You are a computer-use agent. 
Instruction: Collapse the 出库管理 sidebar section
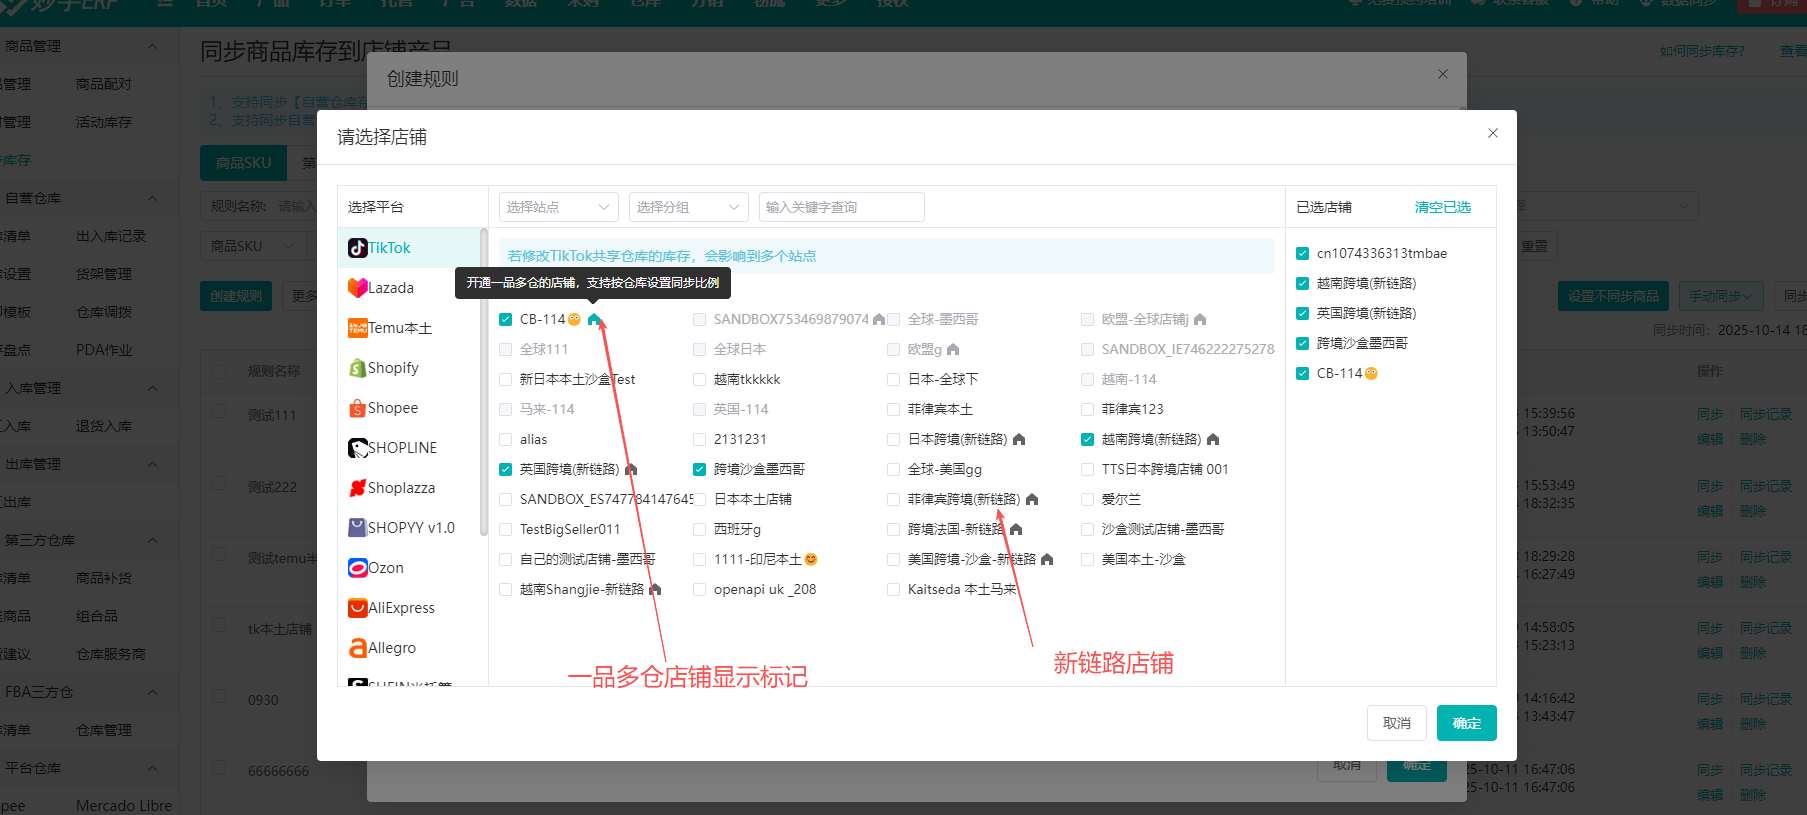[x=152, y=464]
